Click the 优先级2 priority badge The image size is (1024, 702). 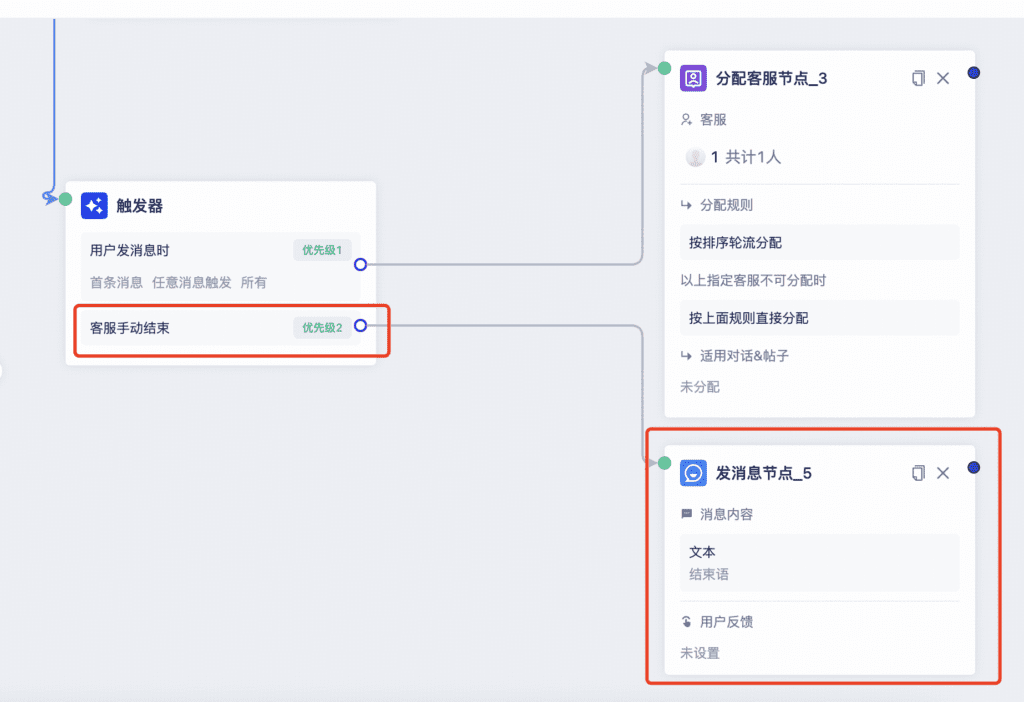pyautogui.click(x=322, y=328)
